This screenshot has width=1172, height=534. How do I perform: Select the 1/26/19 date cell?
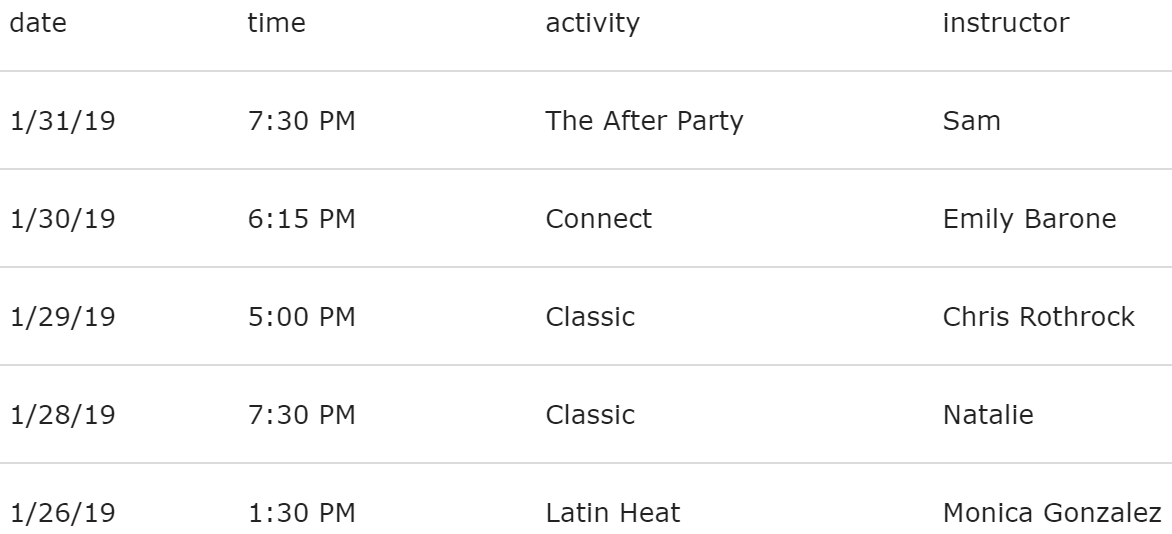(62, 514)
